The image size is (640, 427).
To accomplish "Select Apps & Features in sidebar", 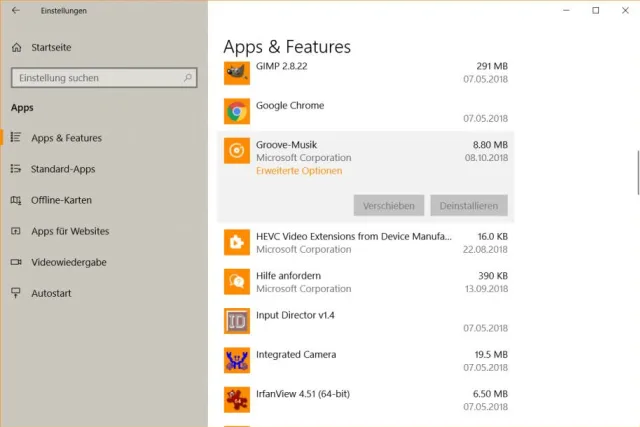I will pyautogui.click(x=66, y=138).
